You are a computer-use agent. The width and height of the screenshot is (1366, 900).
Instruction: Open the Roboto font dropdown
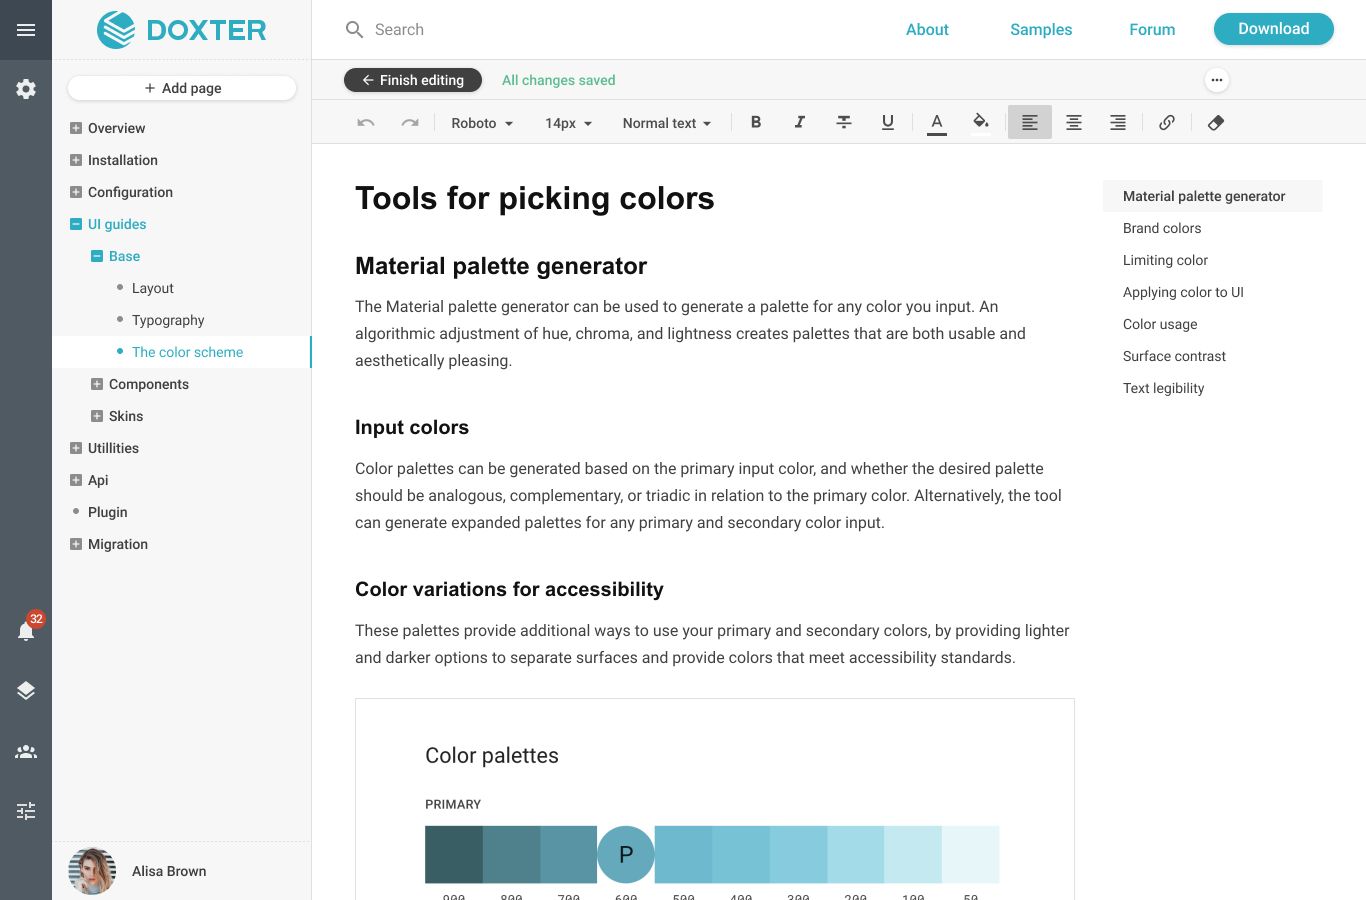click(481, 123)
